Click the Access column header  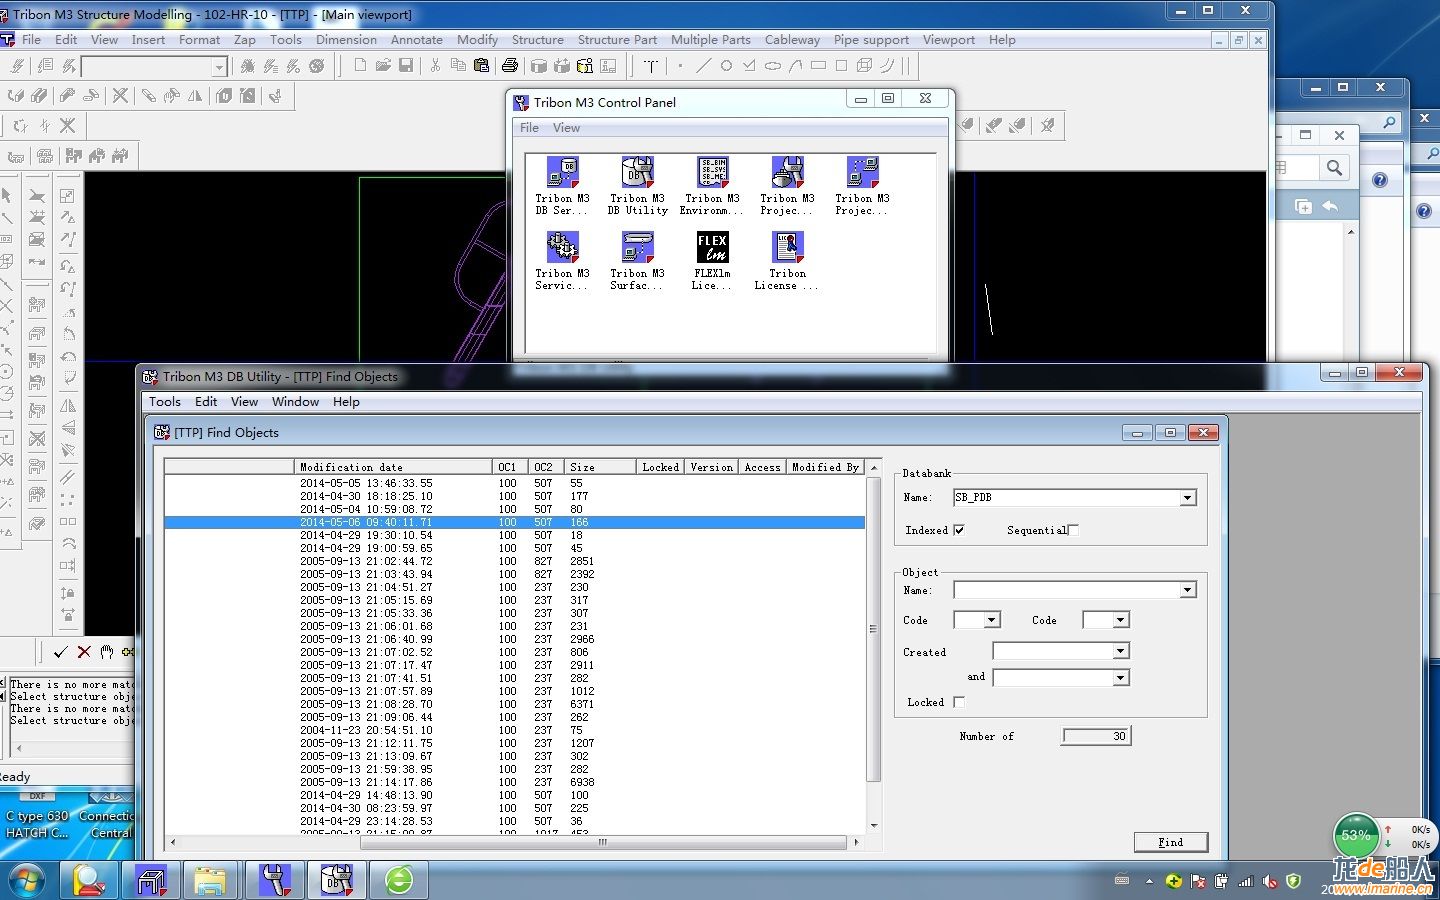click(762, 467)
